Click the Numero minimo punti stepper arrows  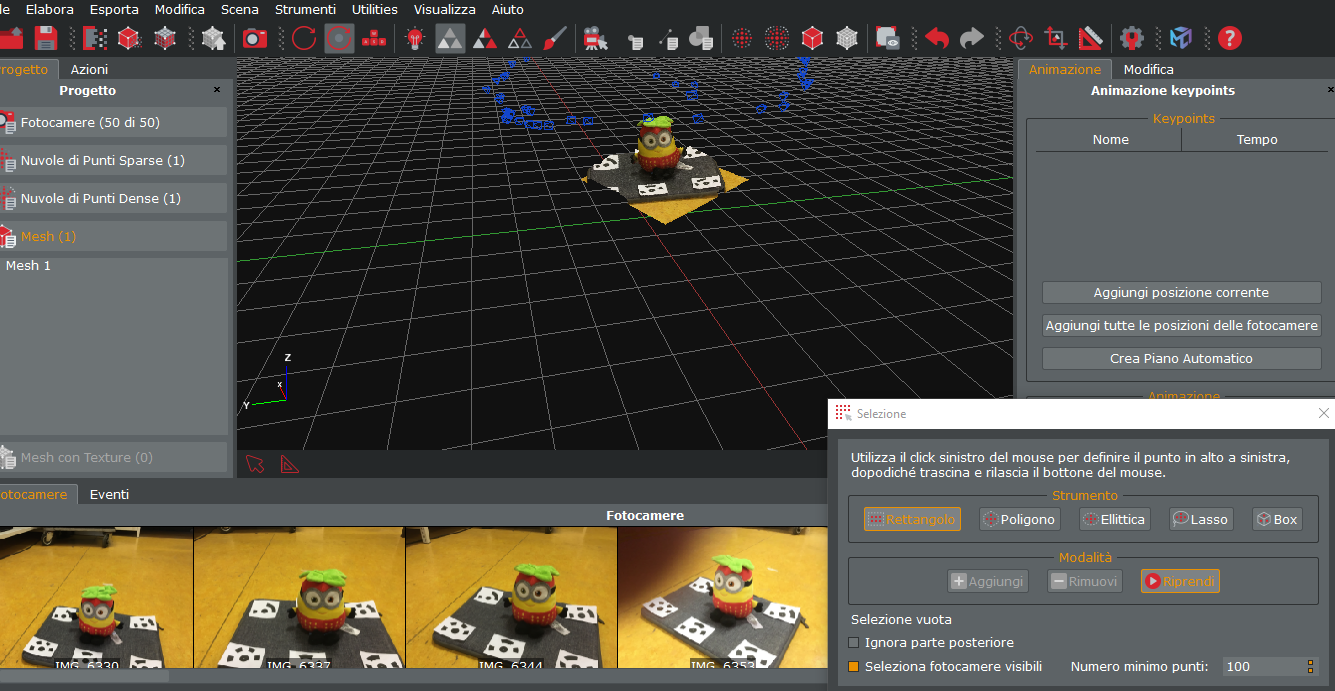click(1310, 667)
